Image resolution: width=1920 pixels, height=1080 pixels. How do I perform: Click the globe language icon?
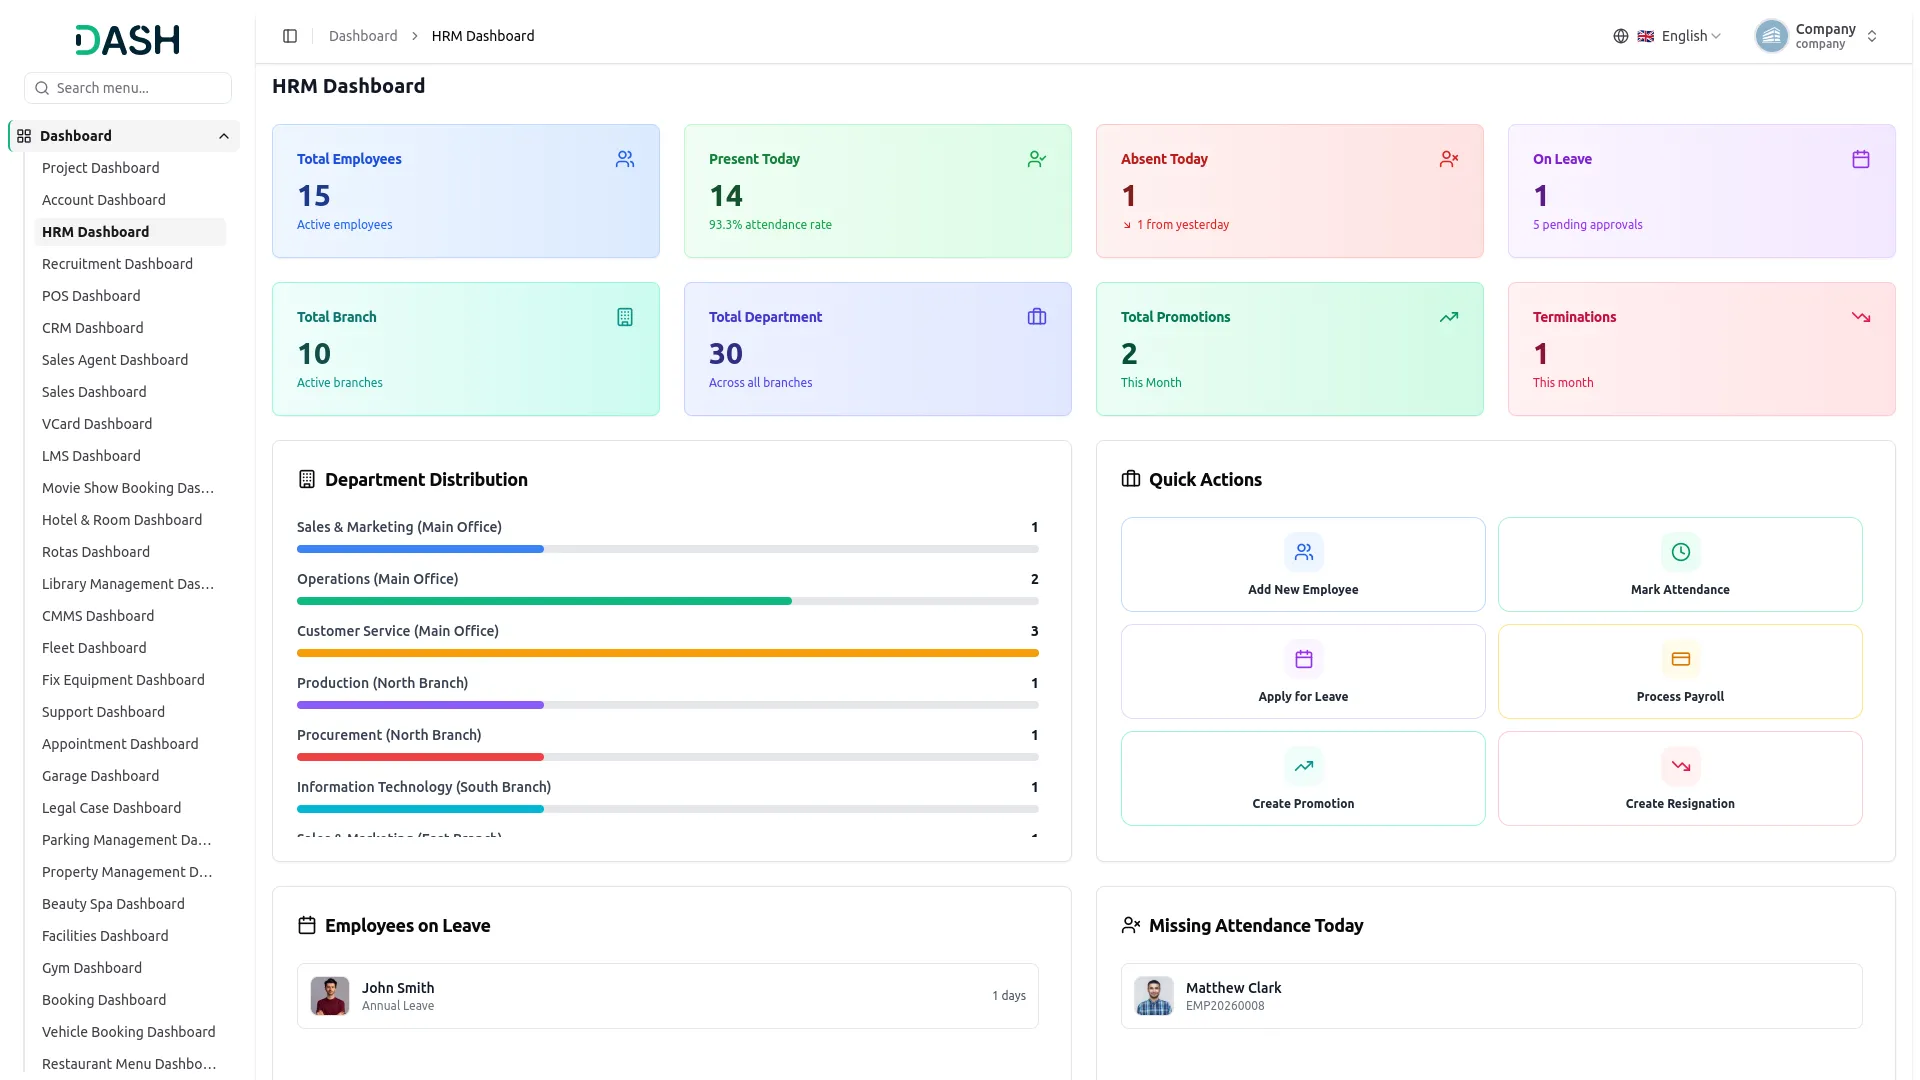coord(1620,36)
